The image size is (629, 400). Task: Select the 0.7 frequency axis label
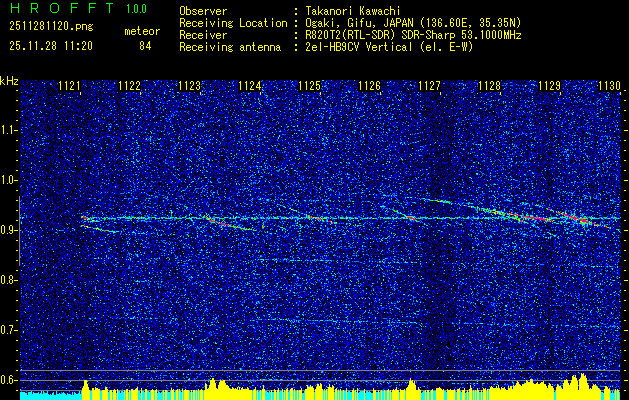tap(7, 330)
